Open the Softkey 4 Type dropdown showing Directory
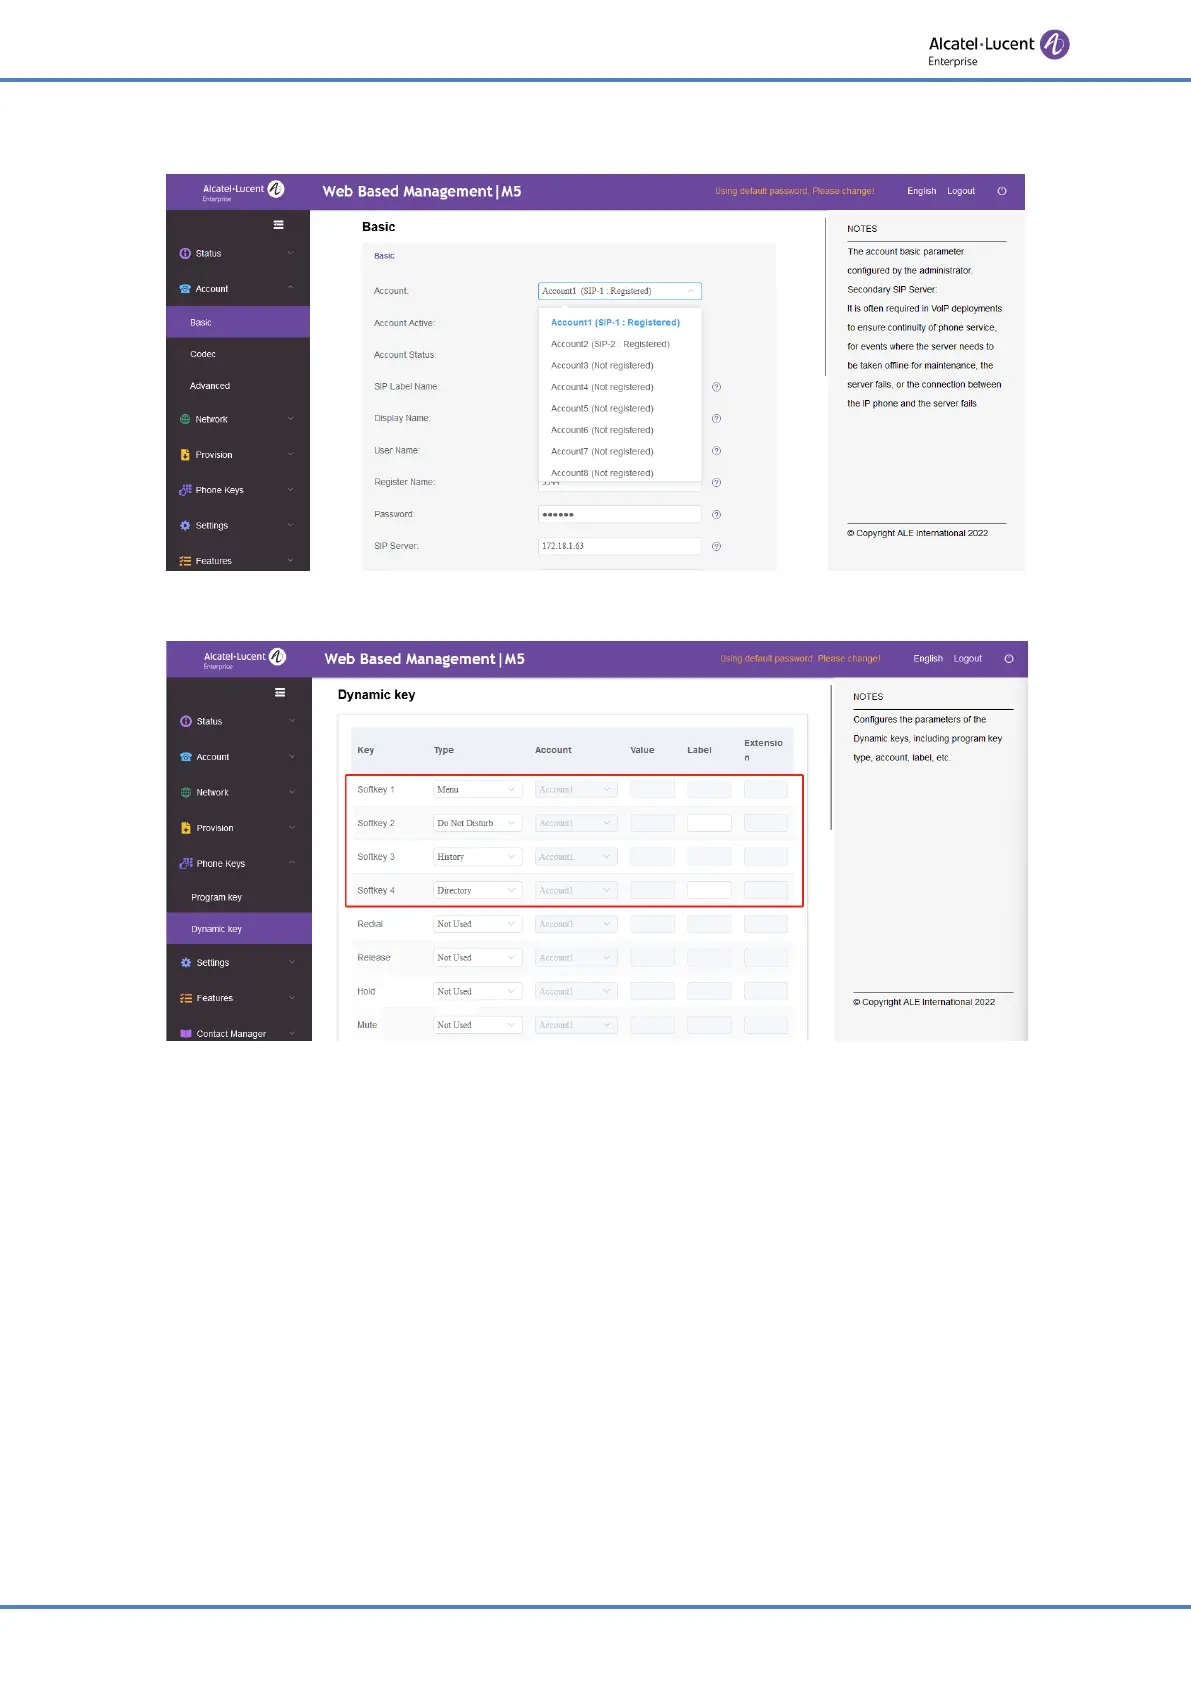Viewport: 1191px width, 1684px height. [478, 891]
